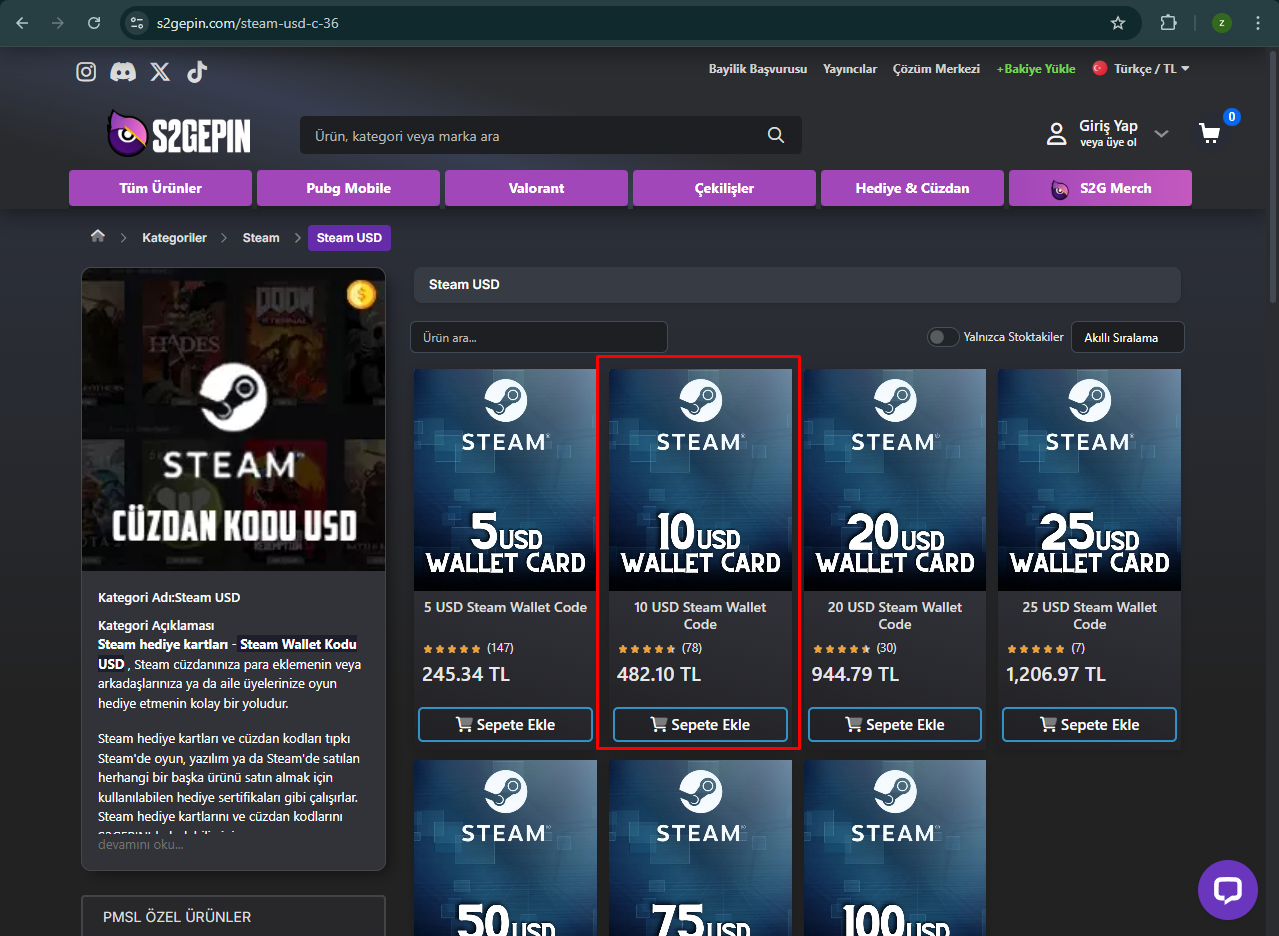Open the Yayıncılar link
Viewport: 1279px width, 936px height.
coord(850,69)
